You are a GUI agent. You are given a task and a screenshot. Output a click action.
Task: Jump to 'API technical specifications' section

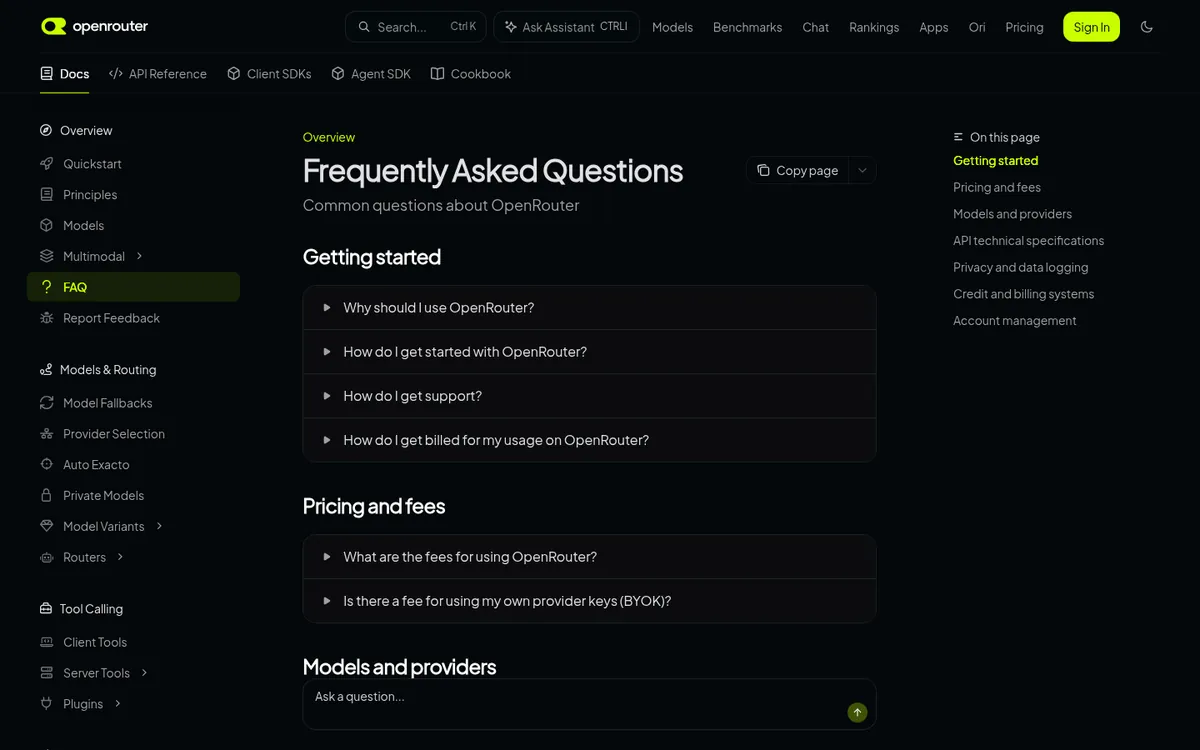click(1028, 240)
